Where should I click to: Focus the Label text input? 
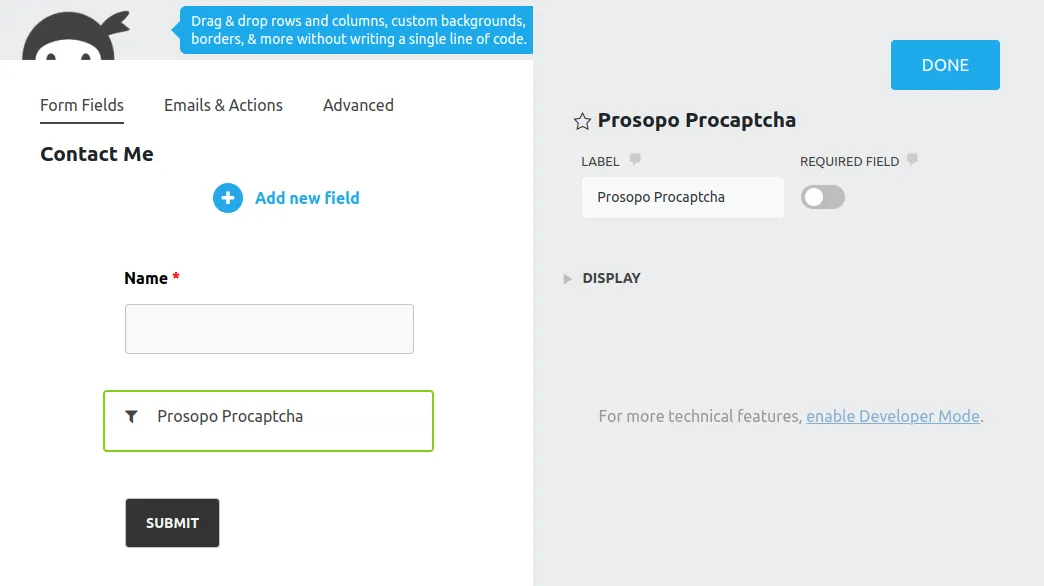[x=682, y=197]
